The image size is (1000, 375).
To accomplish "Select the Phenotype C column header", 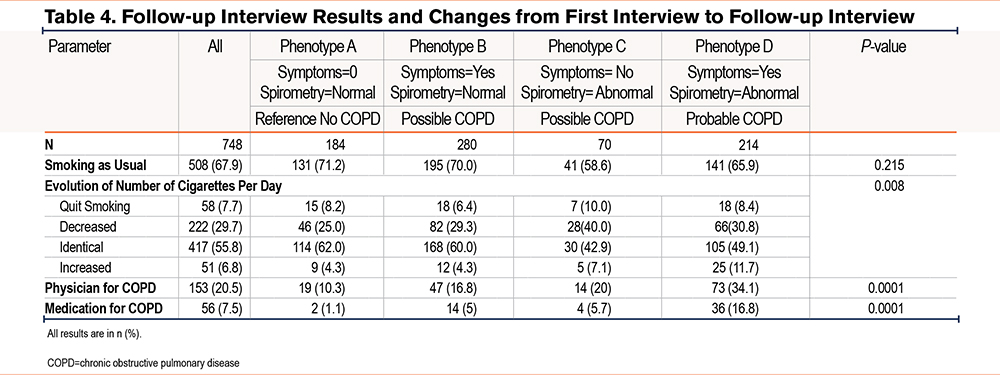I will [x=587, y=47].
